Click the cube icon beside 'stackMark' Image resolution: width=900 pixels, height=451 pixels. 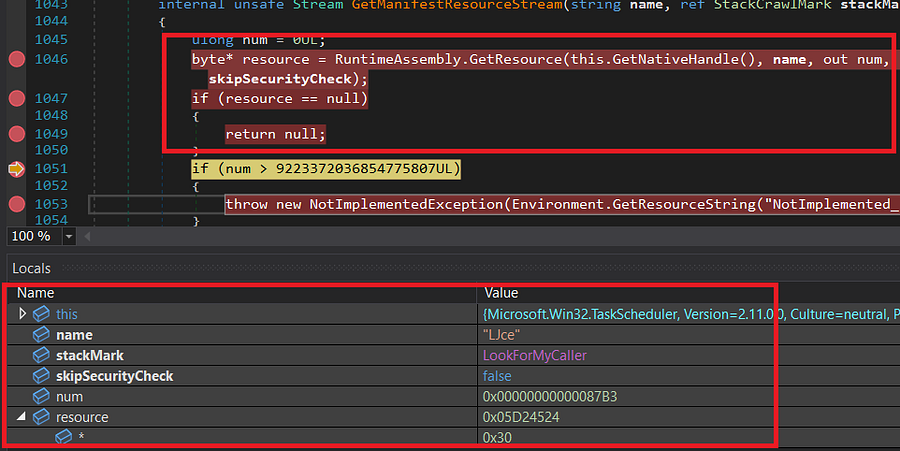coord(41,355)
